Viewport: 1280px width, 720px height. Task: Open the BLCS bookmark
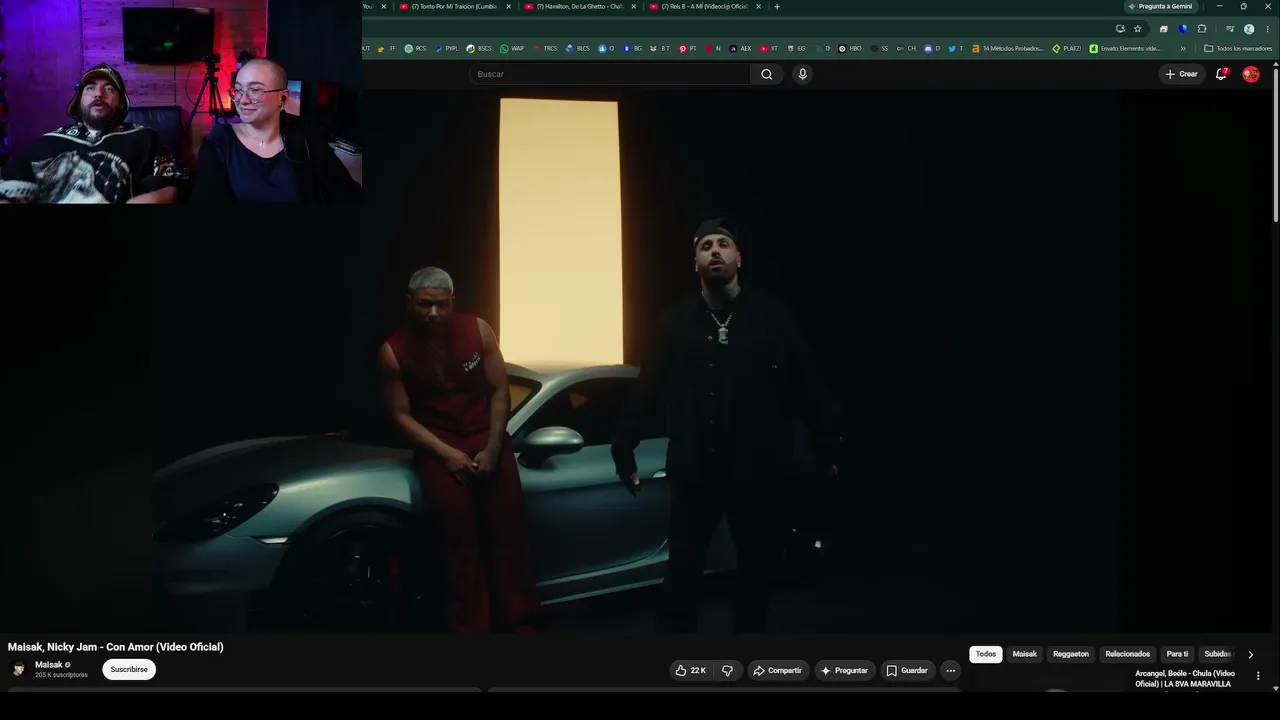pyautogui.click(x=578, y=48)
